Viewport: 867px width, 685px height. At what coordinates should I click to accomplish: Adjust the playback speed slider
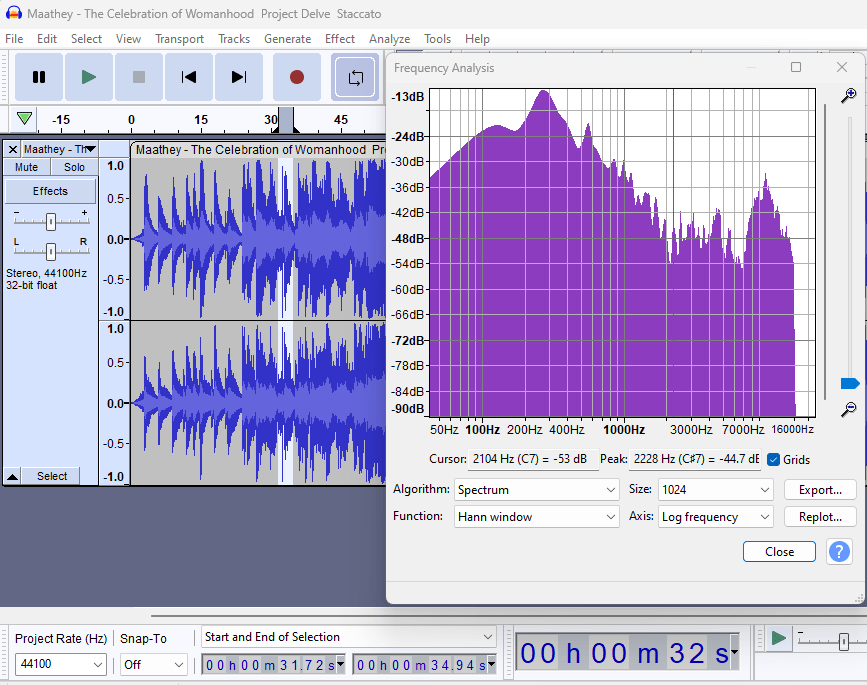click(843, 642)
